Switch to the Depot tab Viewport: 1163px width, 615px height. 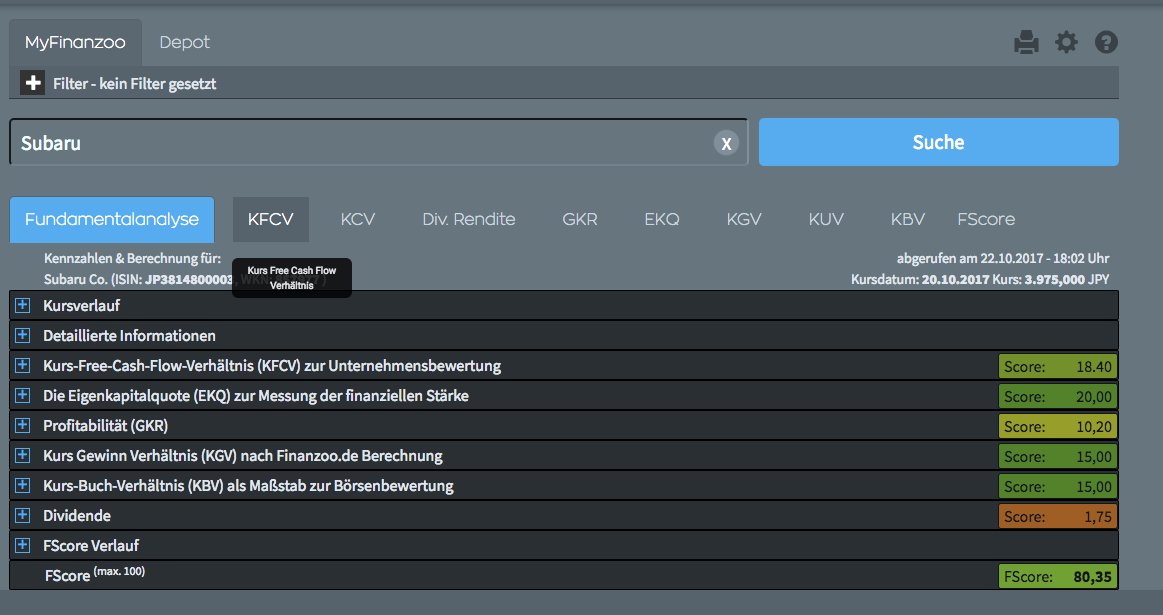tap(184, 42)
